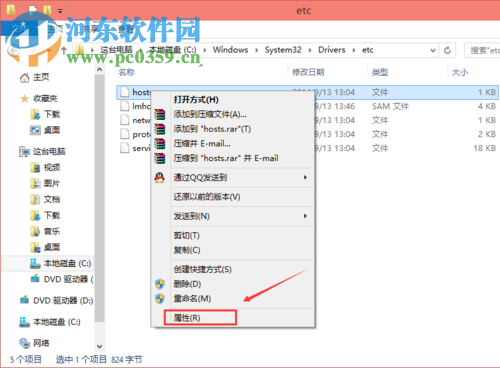This screenshot has width=500, height=368.
Task: Sort by Date modified (修改日期) column
Action: (308, 72)
